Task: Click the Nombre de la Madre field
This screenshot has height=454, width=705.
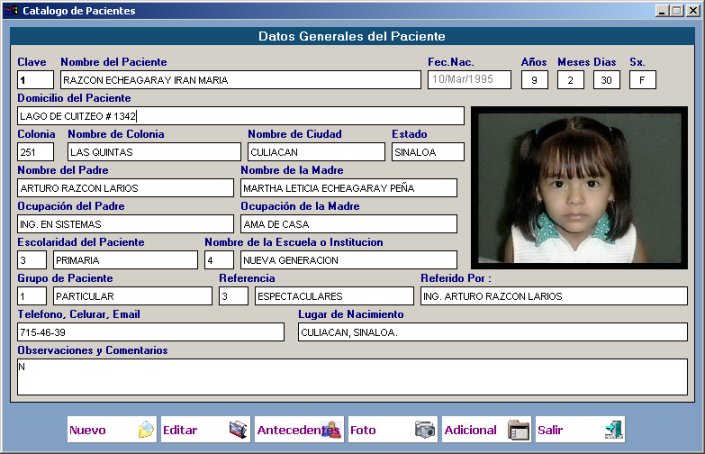Action: click(x=348, y=188)
